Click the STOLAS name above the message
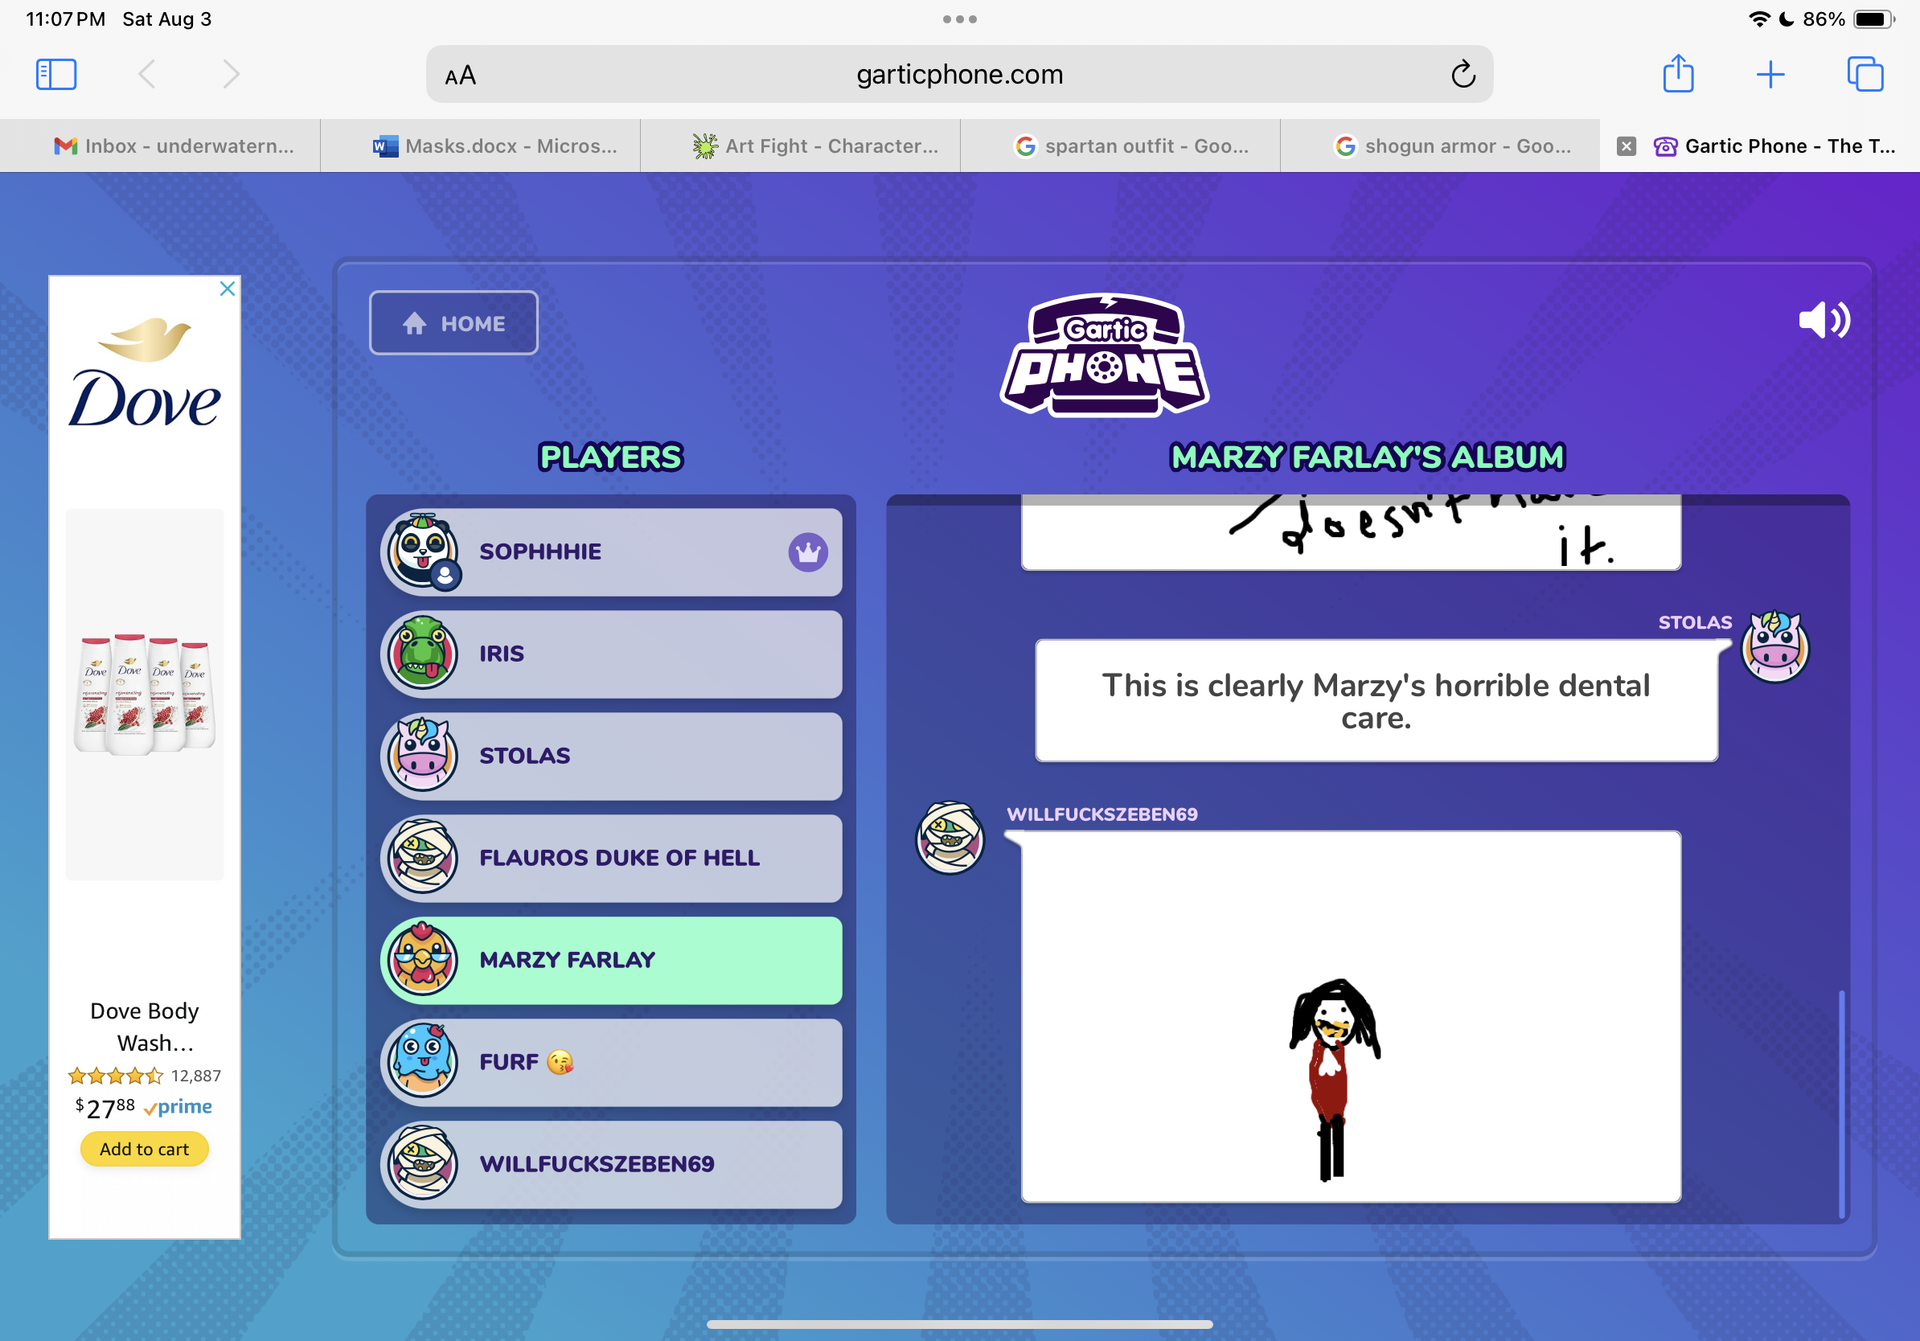The image size is (1920, 1341). pos(1694,622)
